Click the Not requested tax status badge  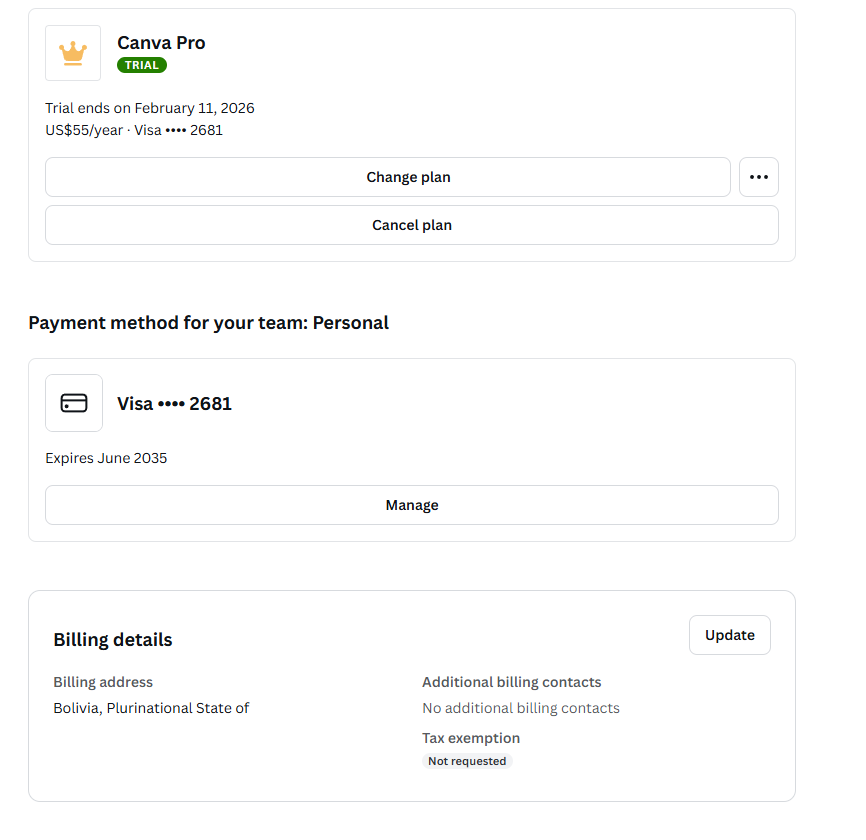(x=467, y=761)
